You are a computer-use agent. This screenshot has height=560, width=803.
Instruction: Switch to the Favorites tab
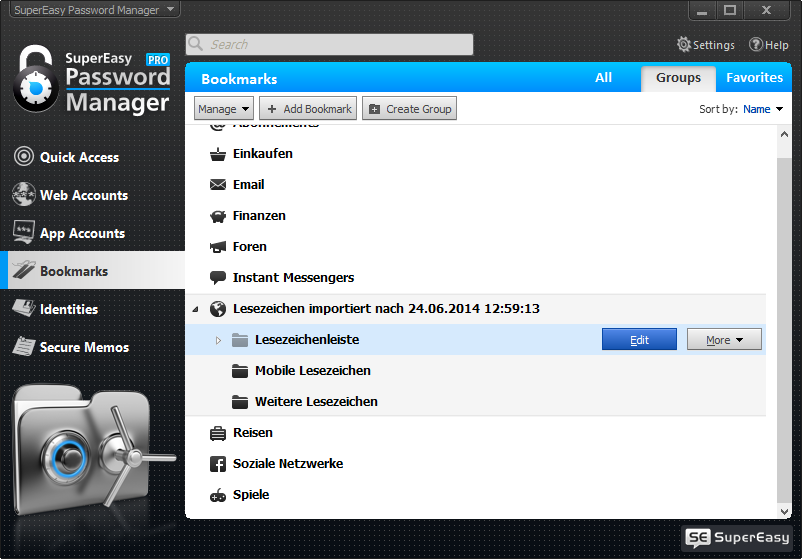click(x=754, y=77)
